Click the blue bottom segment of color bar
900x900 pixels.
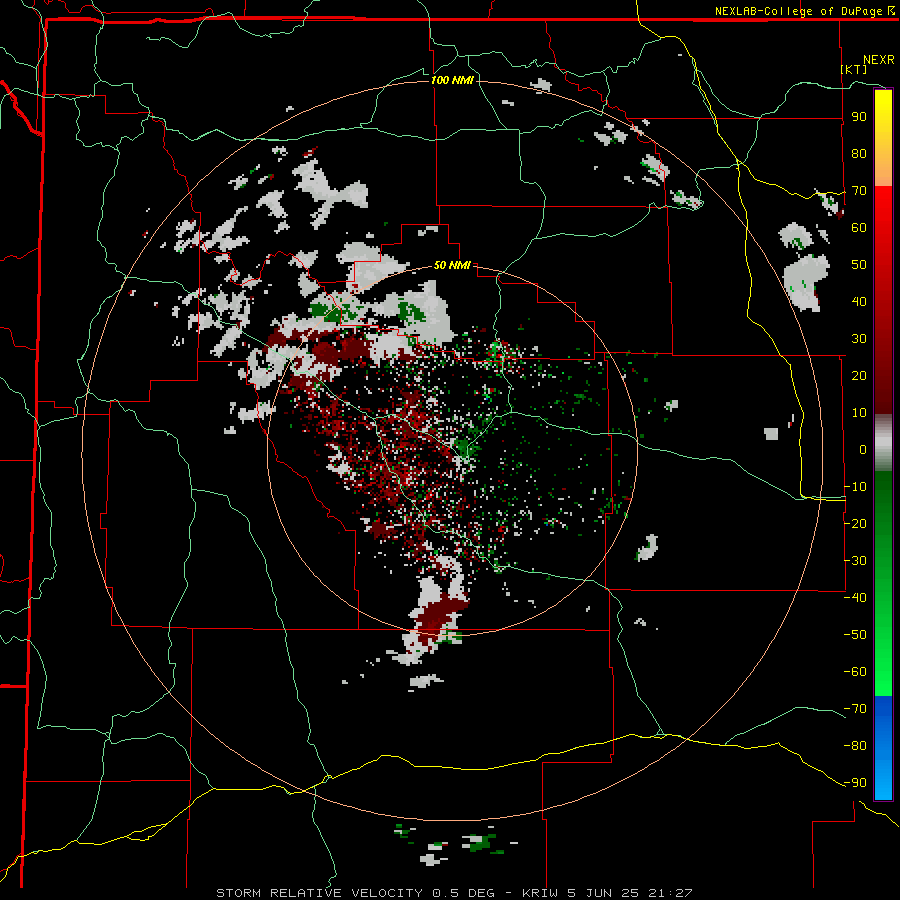pos(883,748)
